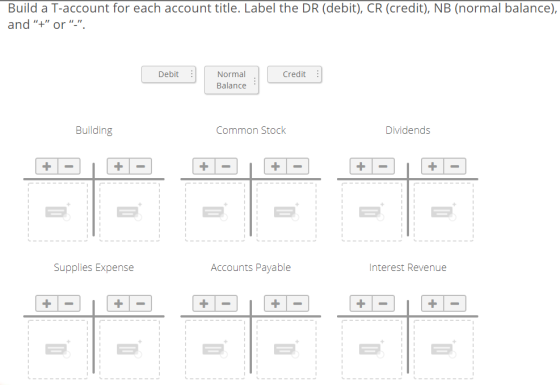This screenshot has height=385, width=560.
Task: Select minus on Accounts Payable's right side
Action: 298,304
